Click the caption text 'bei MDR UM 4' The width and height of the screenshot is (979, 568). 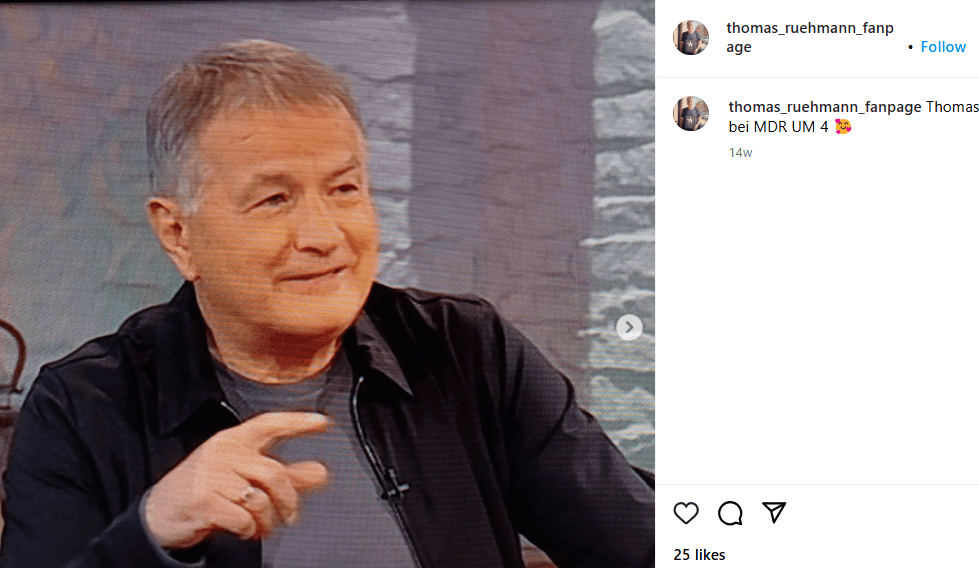click(779, 127)
